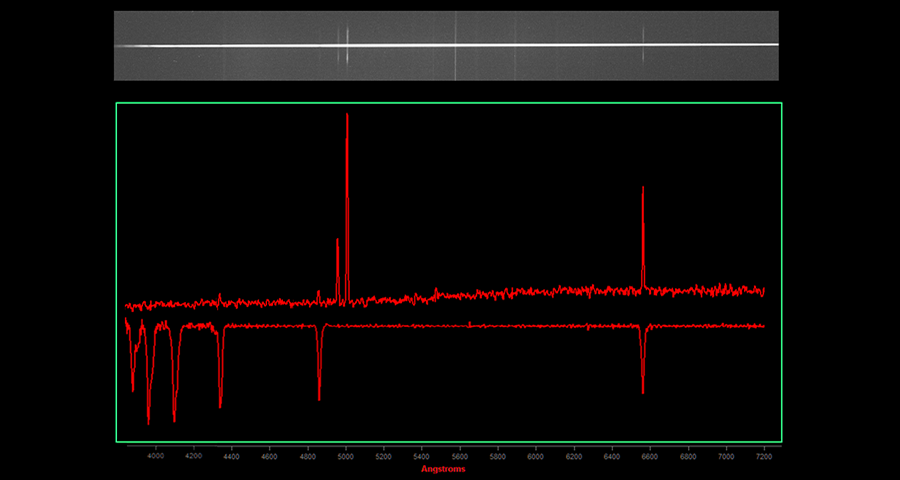Click the Angstroms axis label

[443, 468]
